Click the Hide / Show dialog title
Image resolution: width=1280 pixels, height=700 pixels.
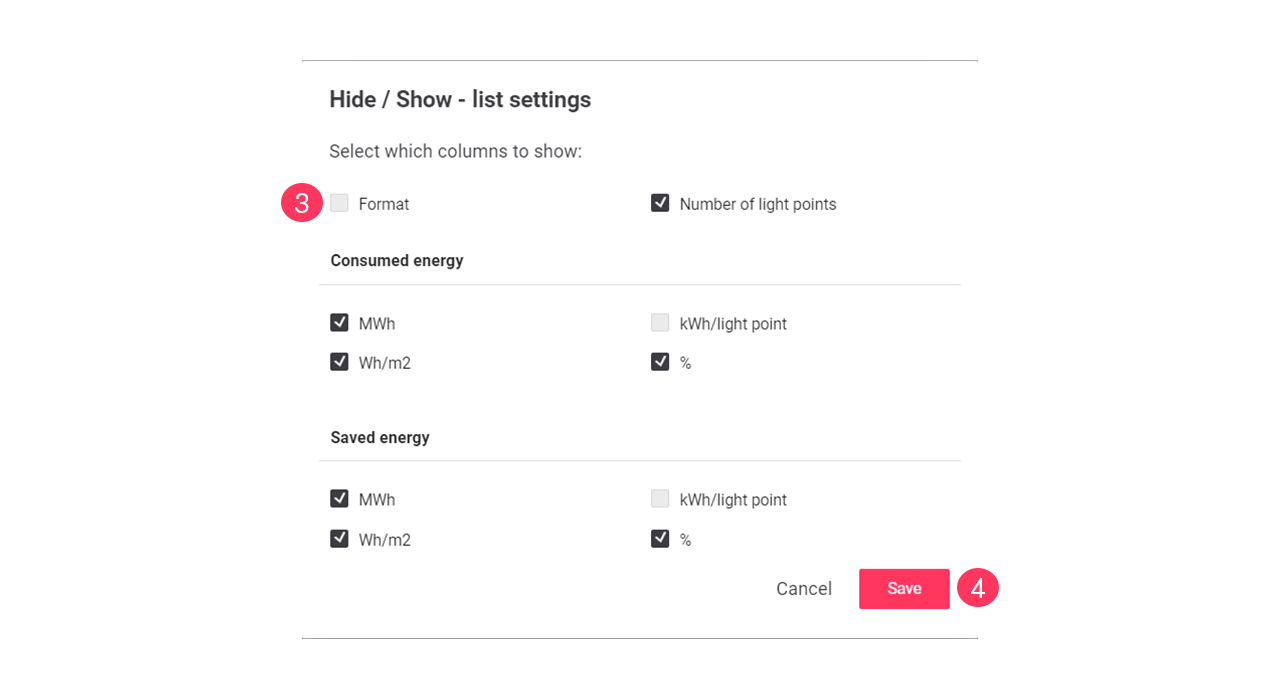coord(459,99)
